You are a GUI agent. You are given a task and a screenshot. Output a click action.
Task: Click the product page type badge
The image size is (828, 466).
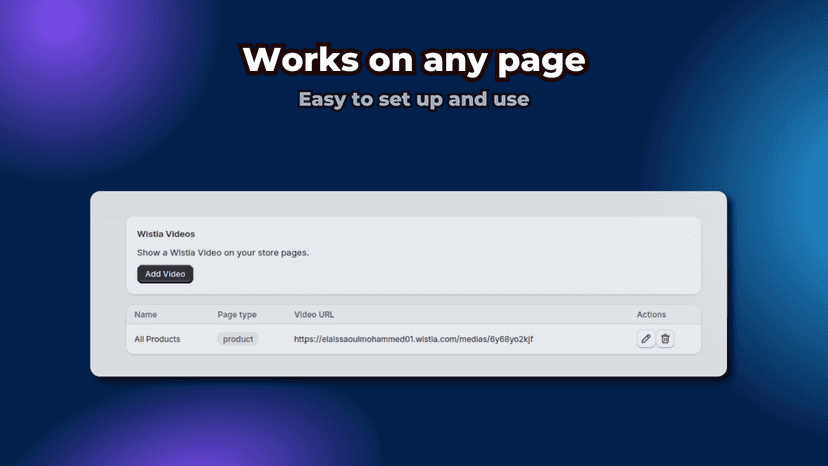point(238,339)
